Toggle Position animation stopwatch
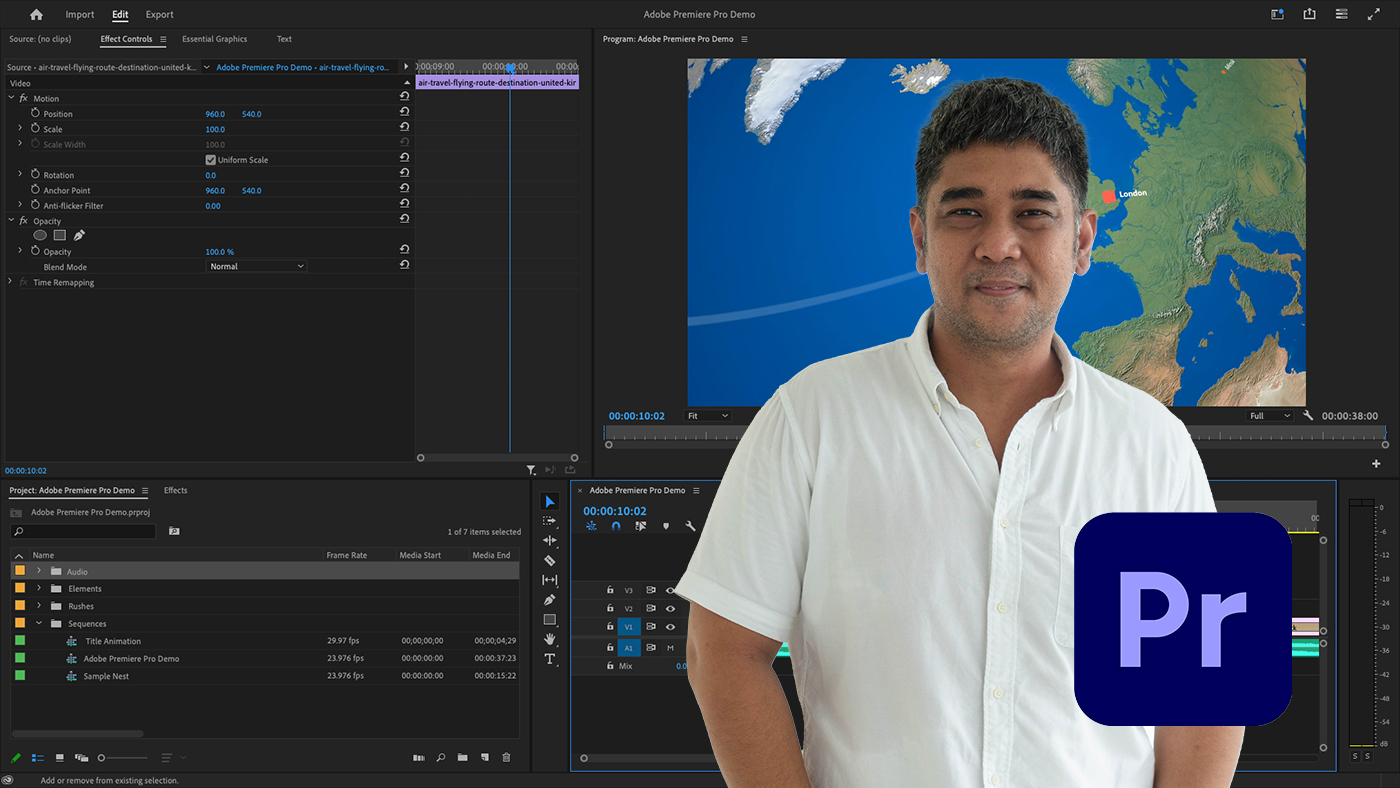1400x788 pixels. pyautogui.click(x=35, y=113)
